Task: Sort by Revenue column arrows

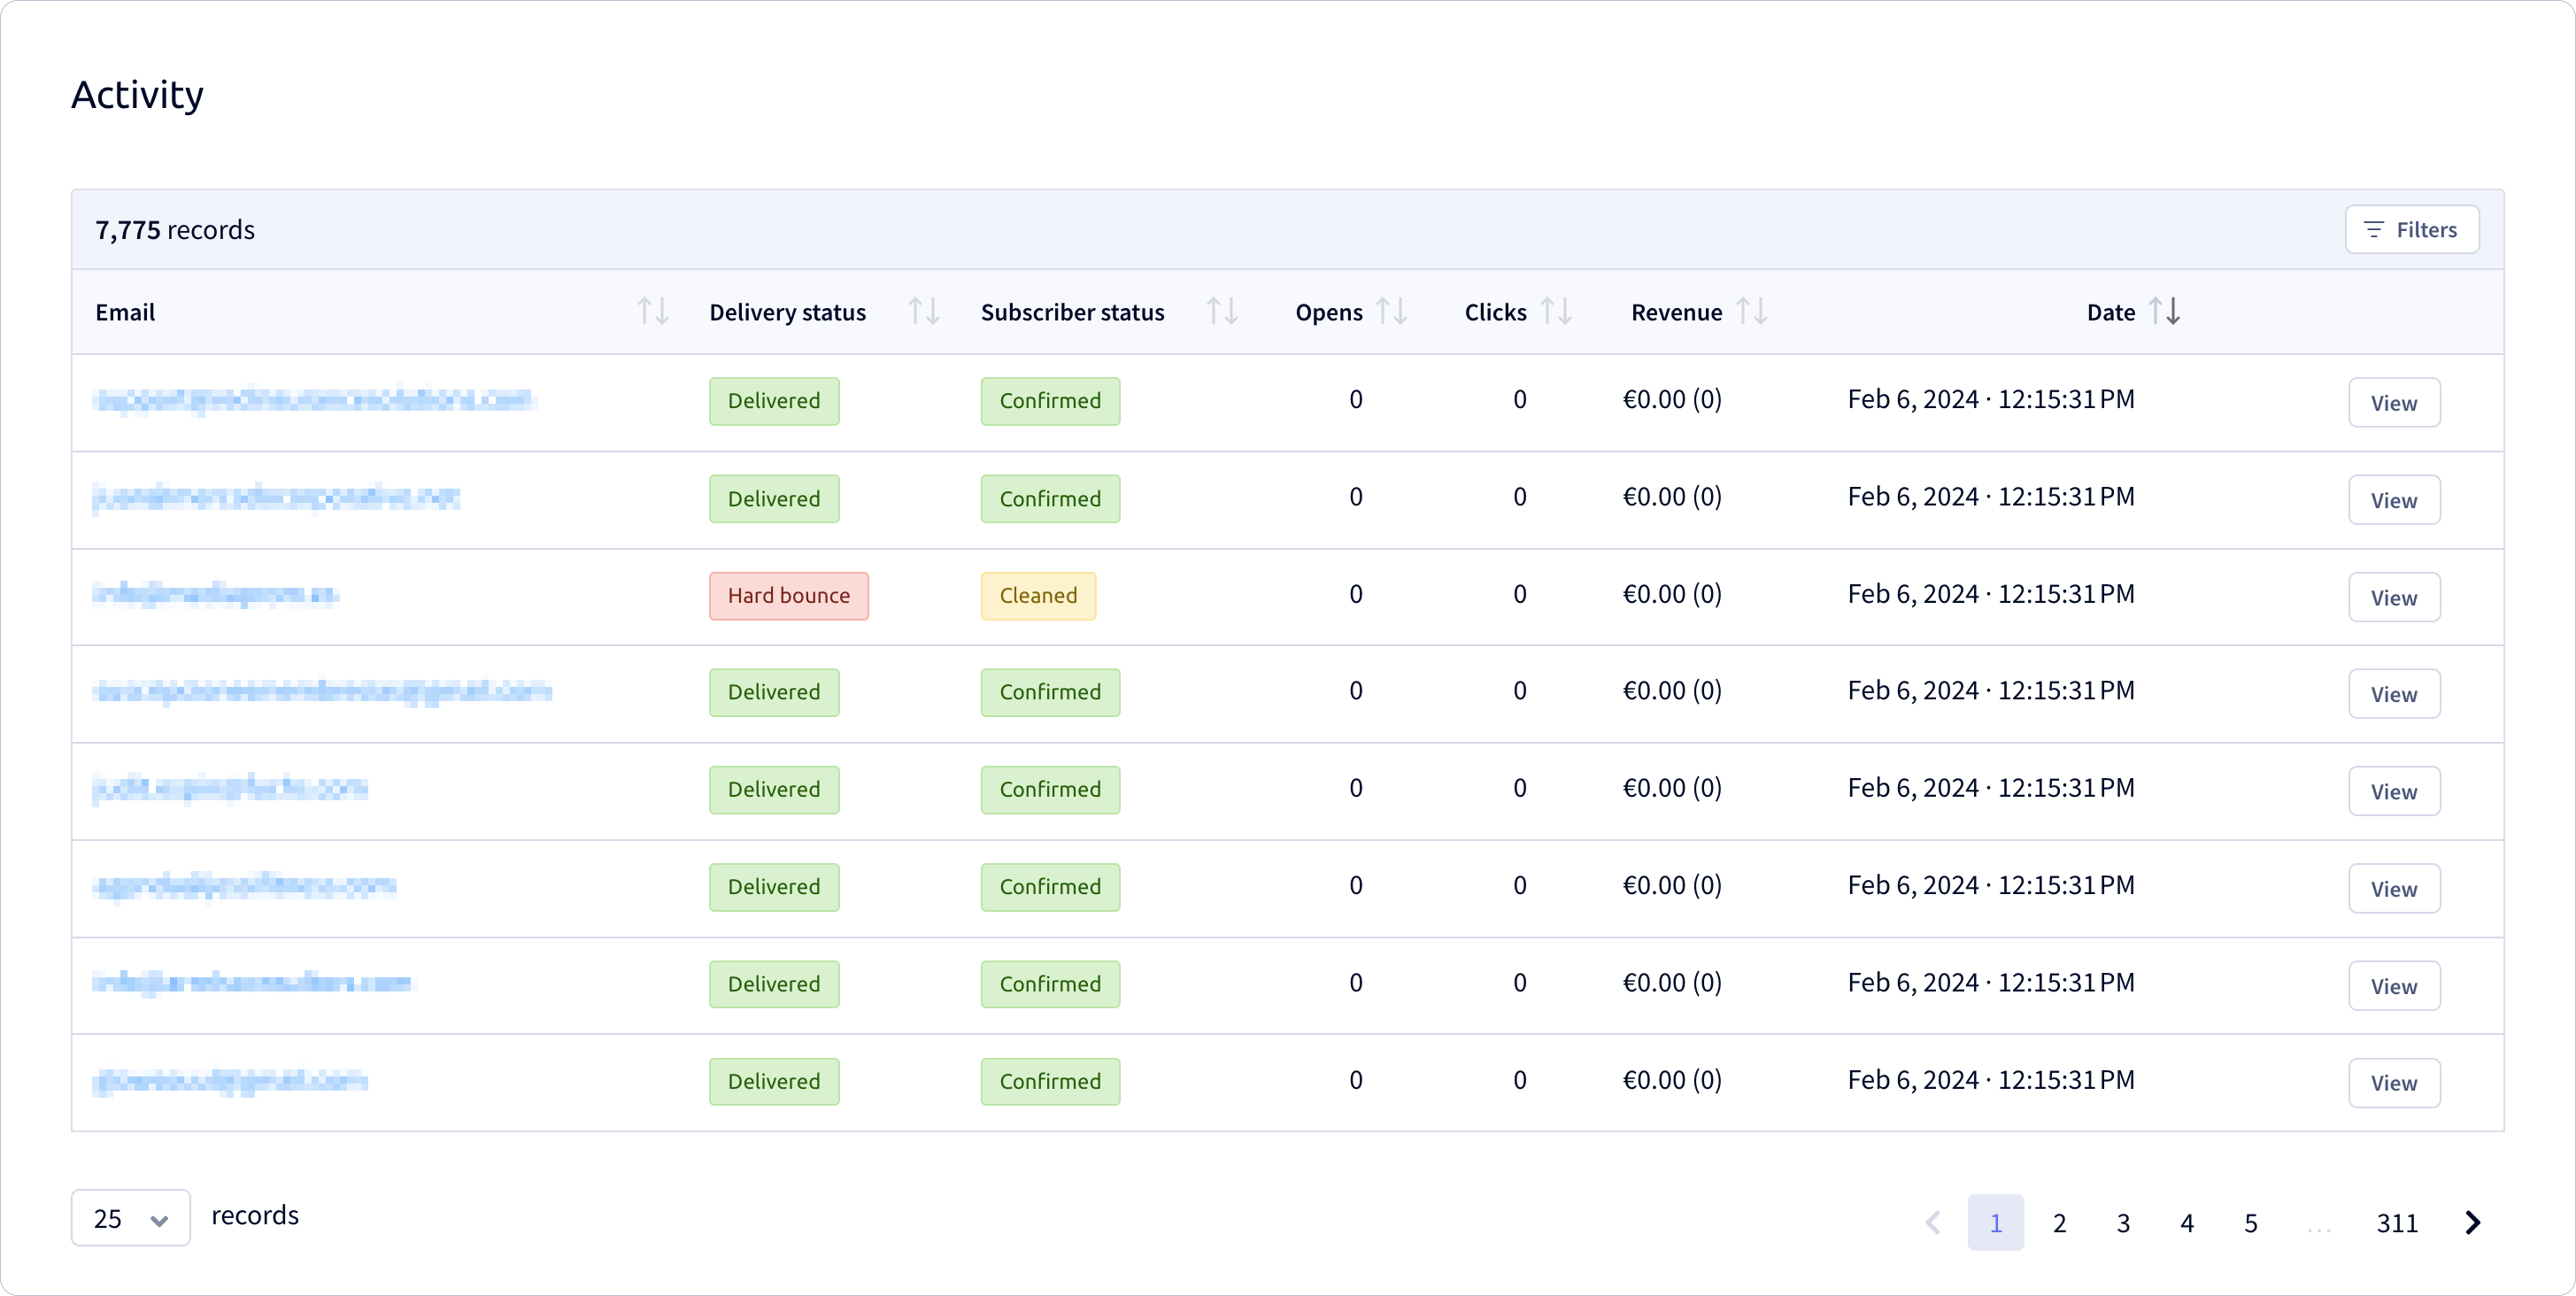Action: [1751, 312]
